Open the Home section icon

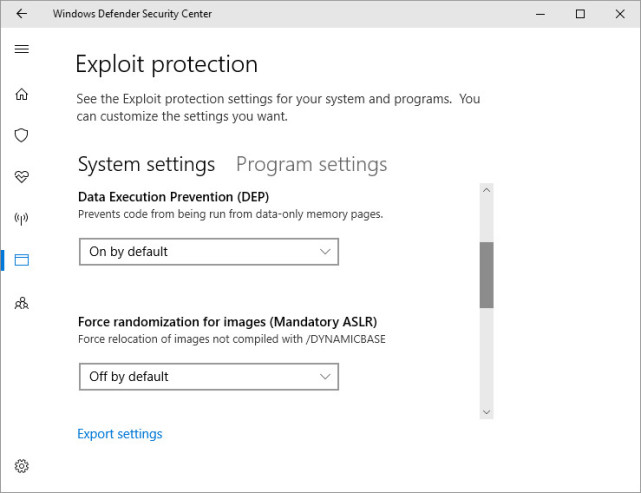(22, 94)
